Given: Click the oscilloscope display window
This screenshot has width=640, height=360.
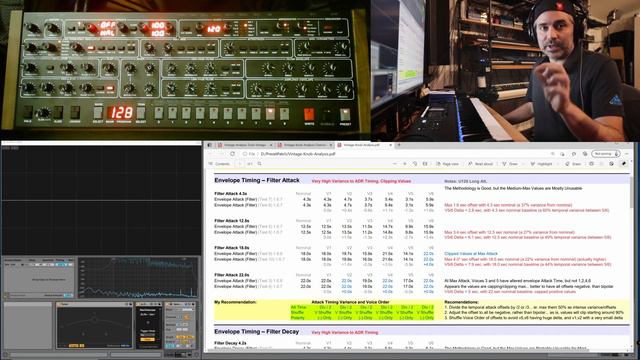Looking at the screenshot, I should [101, 200].
